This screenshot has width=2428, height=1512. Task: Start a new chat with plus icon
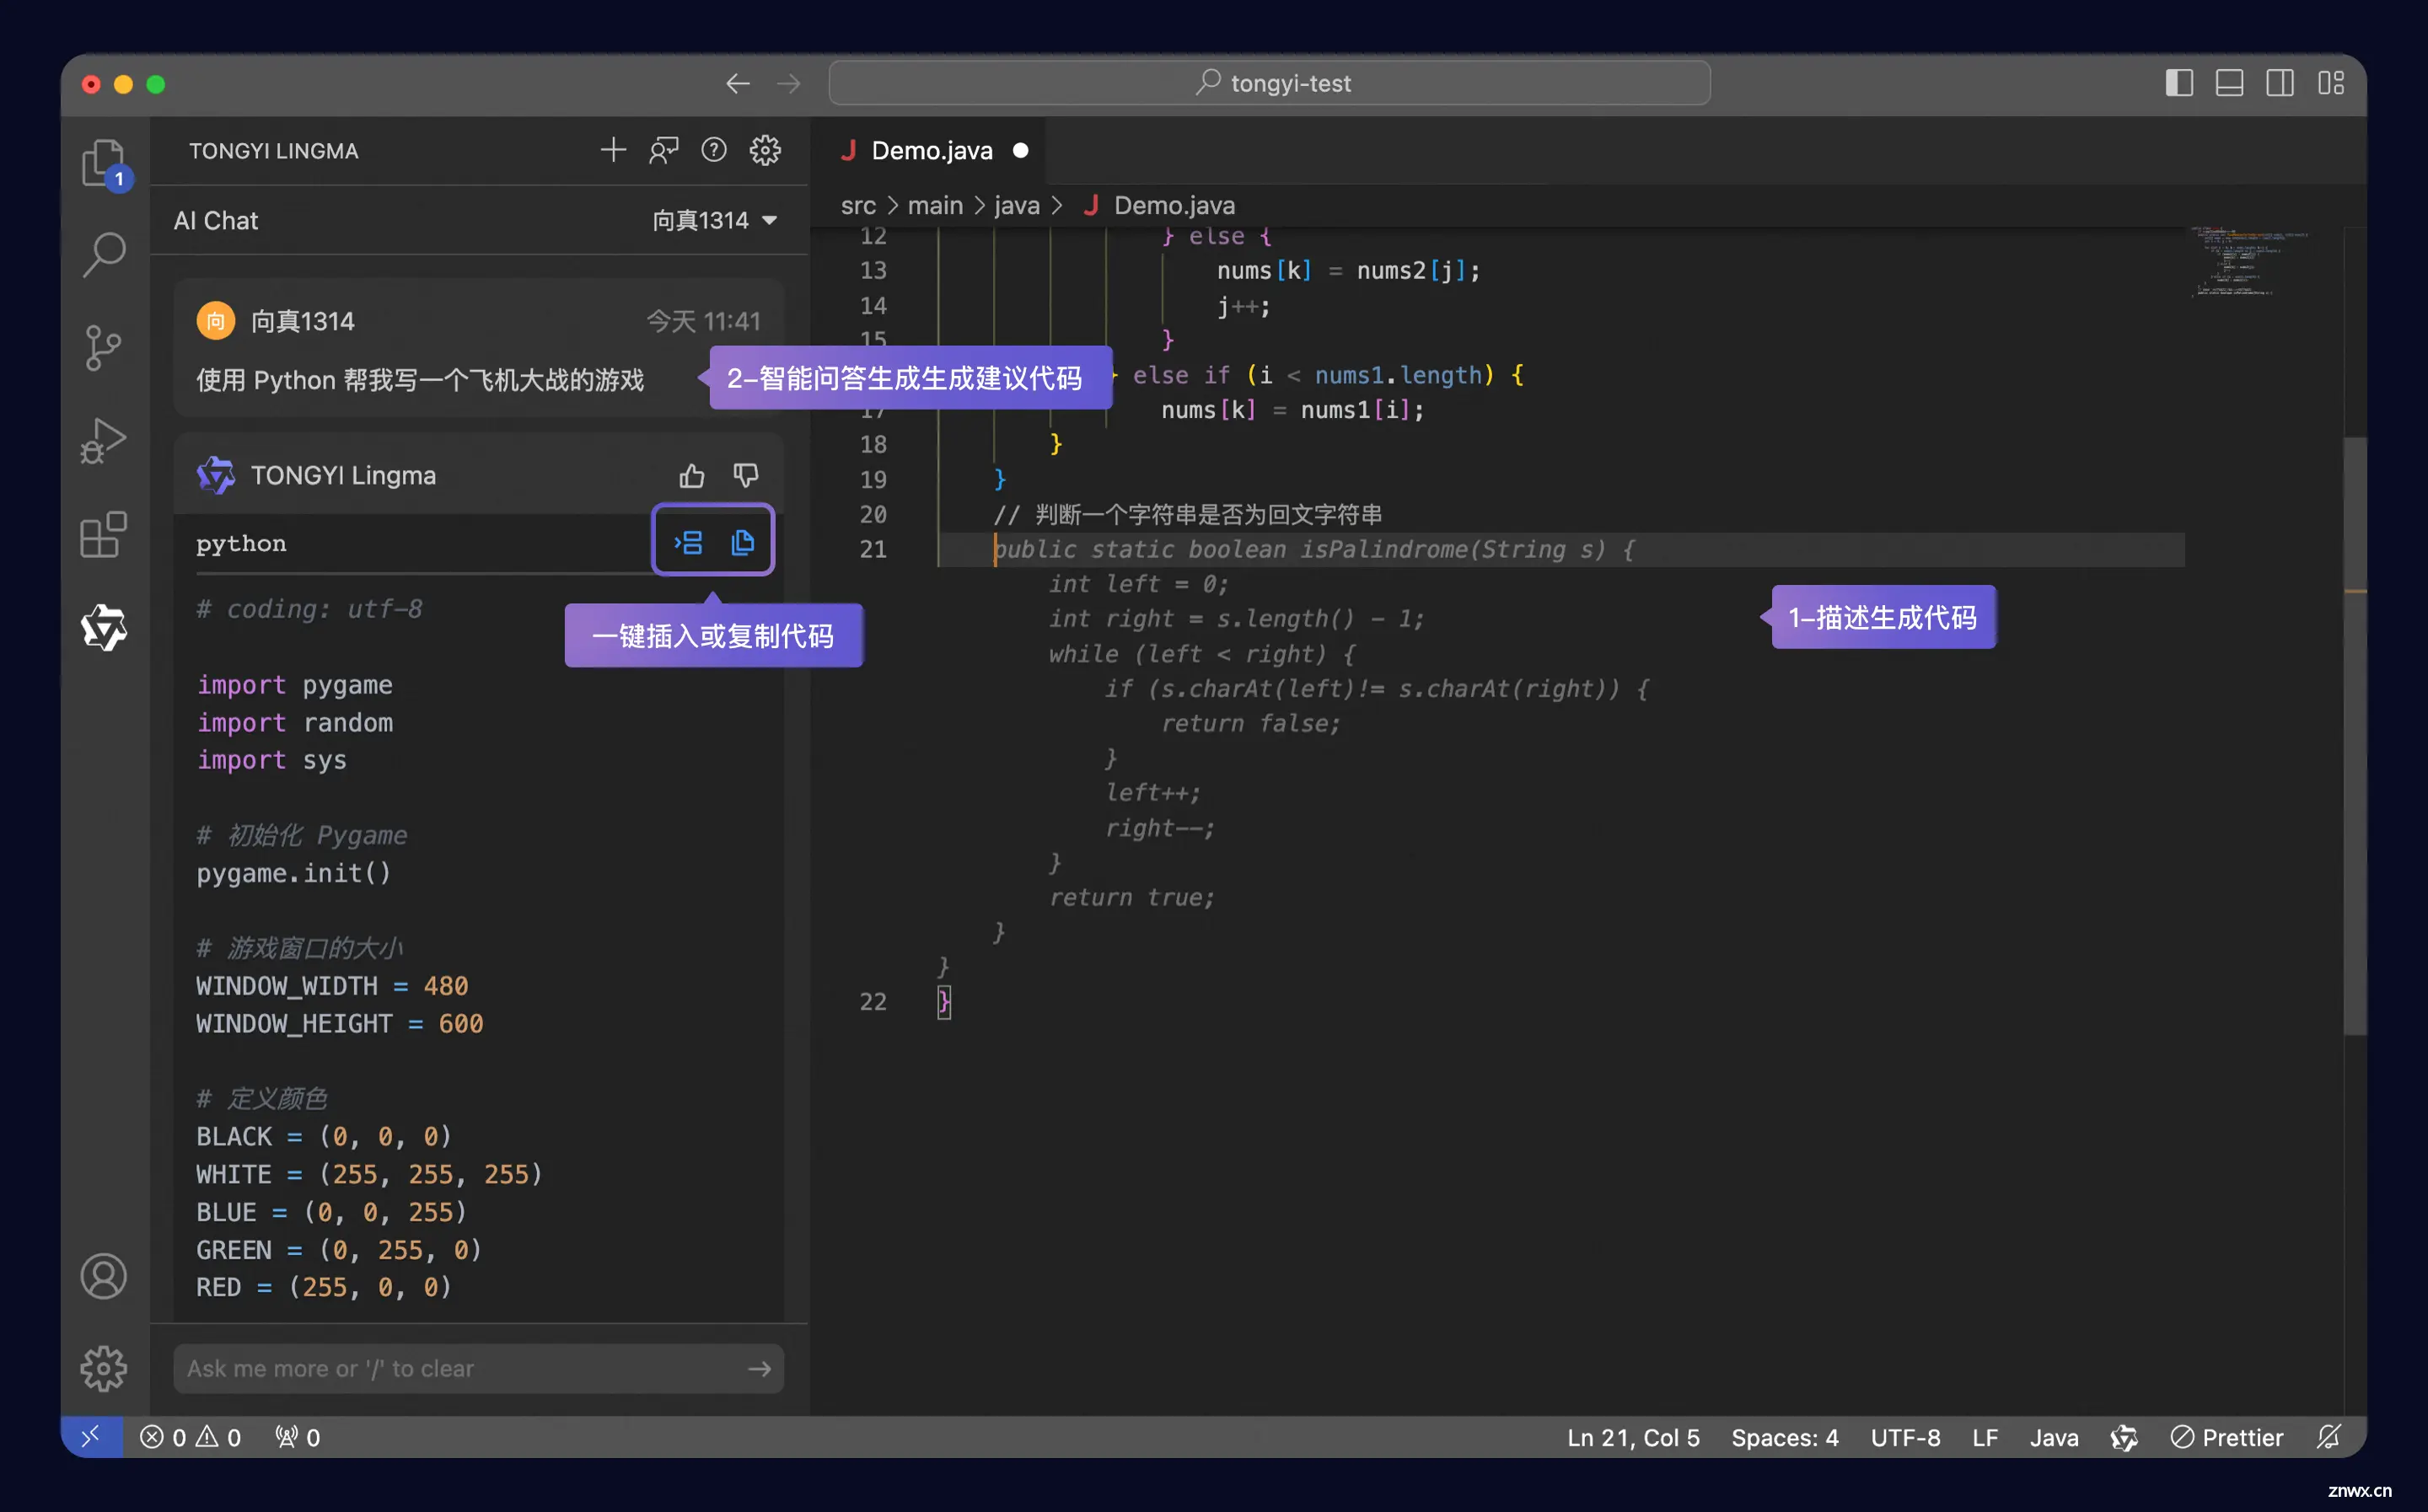click(x=613, y=150)
